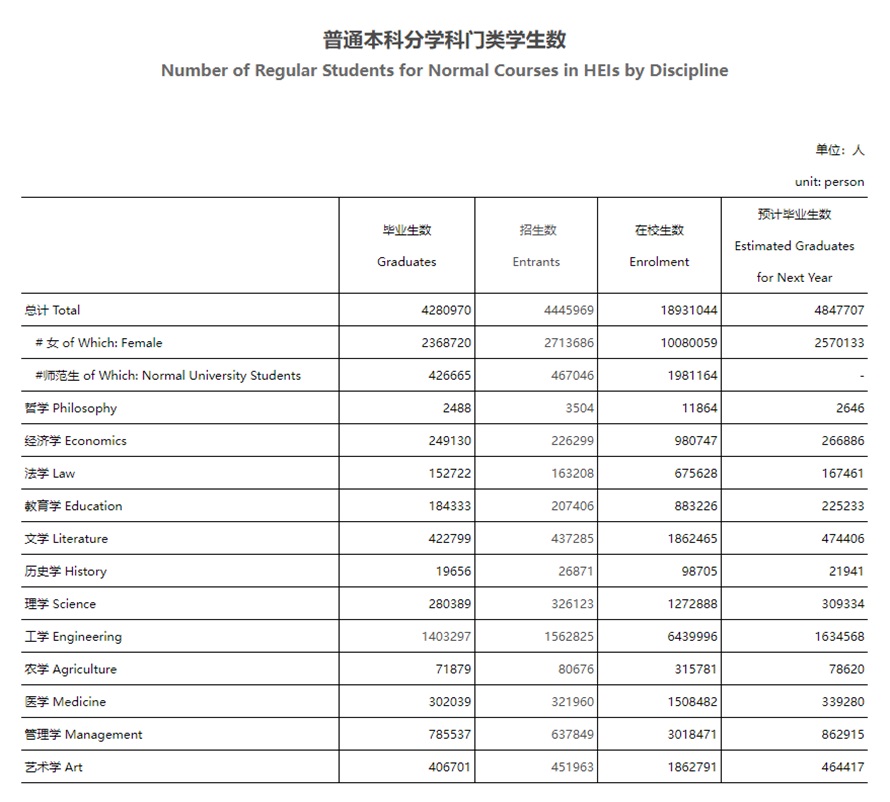The width and height of the screenshot is (890, 802).
Task: Select the 'of Which: Female' row label
Action: coord(99,343)
